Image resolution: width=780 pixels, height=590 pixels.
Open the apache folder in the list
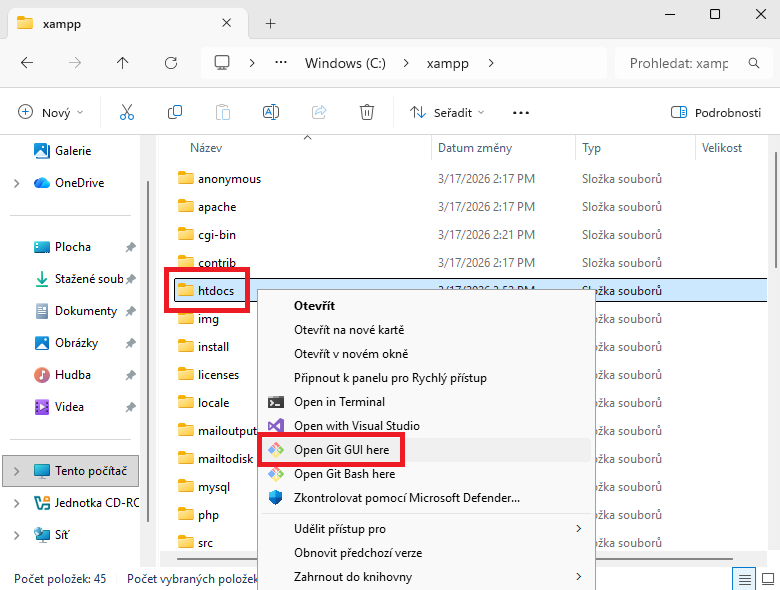(217, 207)
